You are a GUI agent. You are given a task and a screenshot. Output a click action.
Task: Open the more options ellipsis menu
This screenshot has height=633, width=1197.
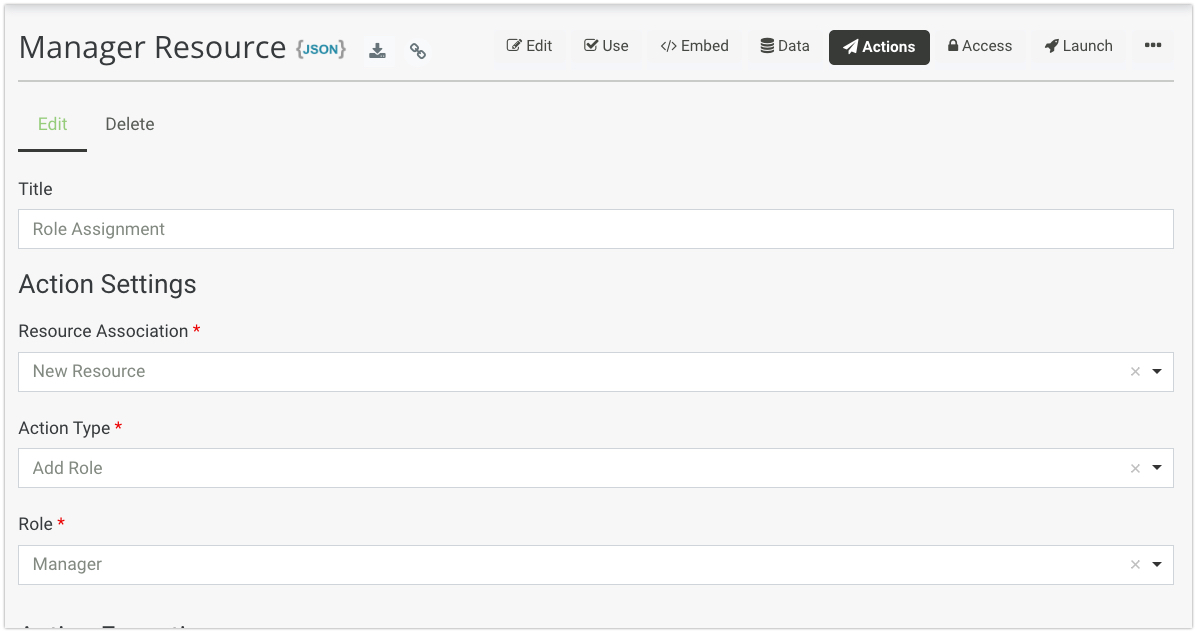(x=1153, y=46)
